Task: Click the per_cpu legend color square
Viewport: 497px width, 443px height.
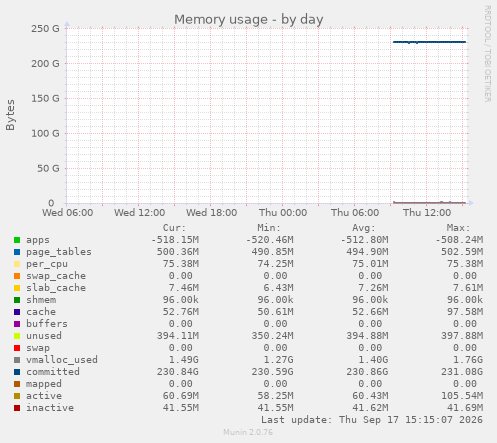Action: click(x=17, y=264)
